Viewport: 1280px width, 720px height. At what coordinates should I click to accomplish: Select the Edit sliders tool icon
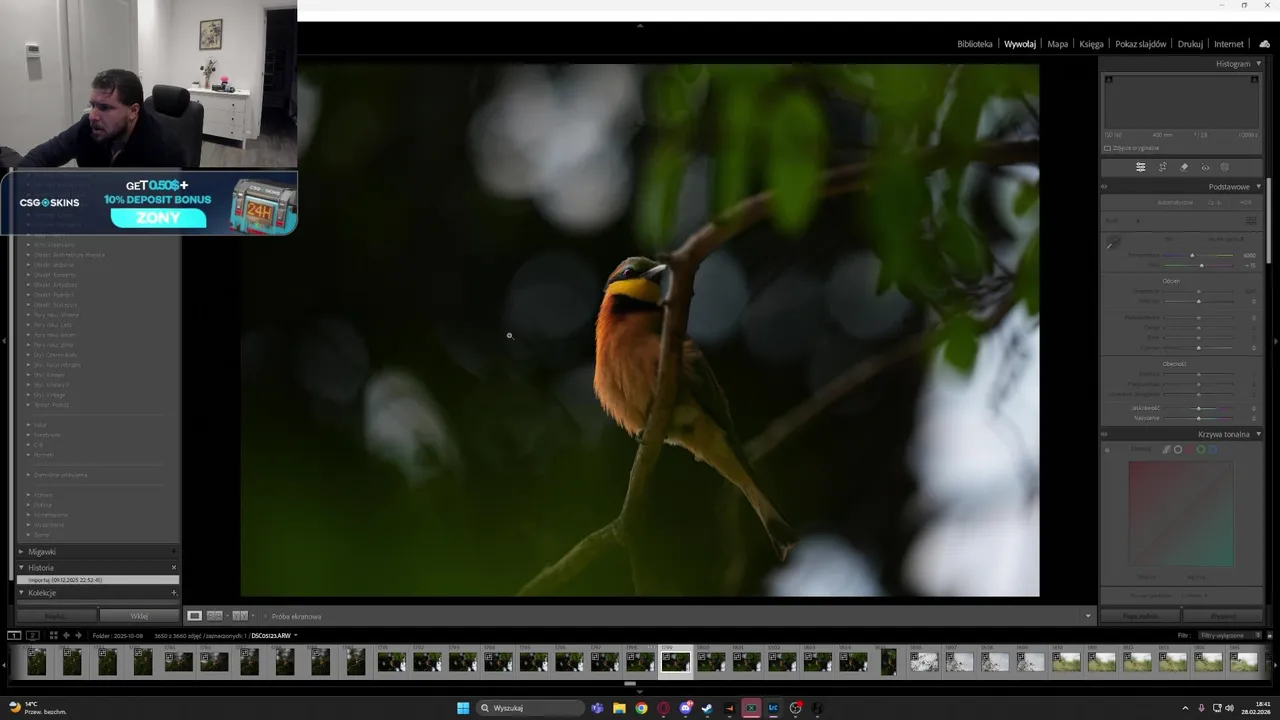tap(1141, 167)
